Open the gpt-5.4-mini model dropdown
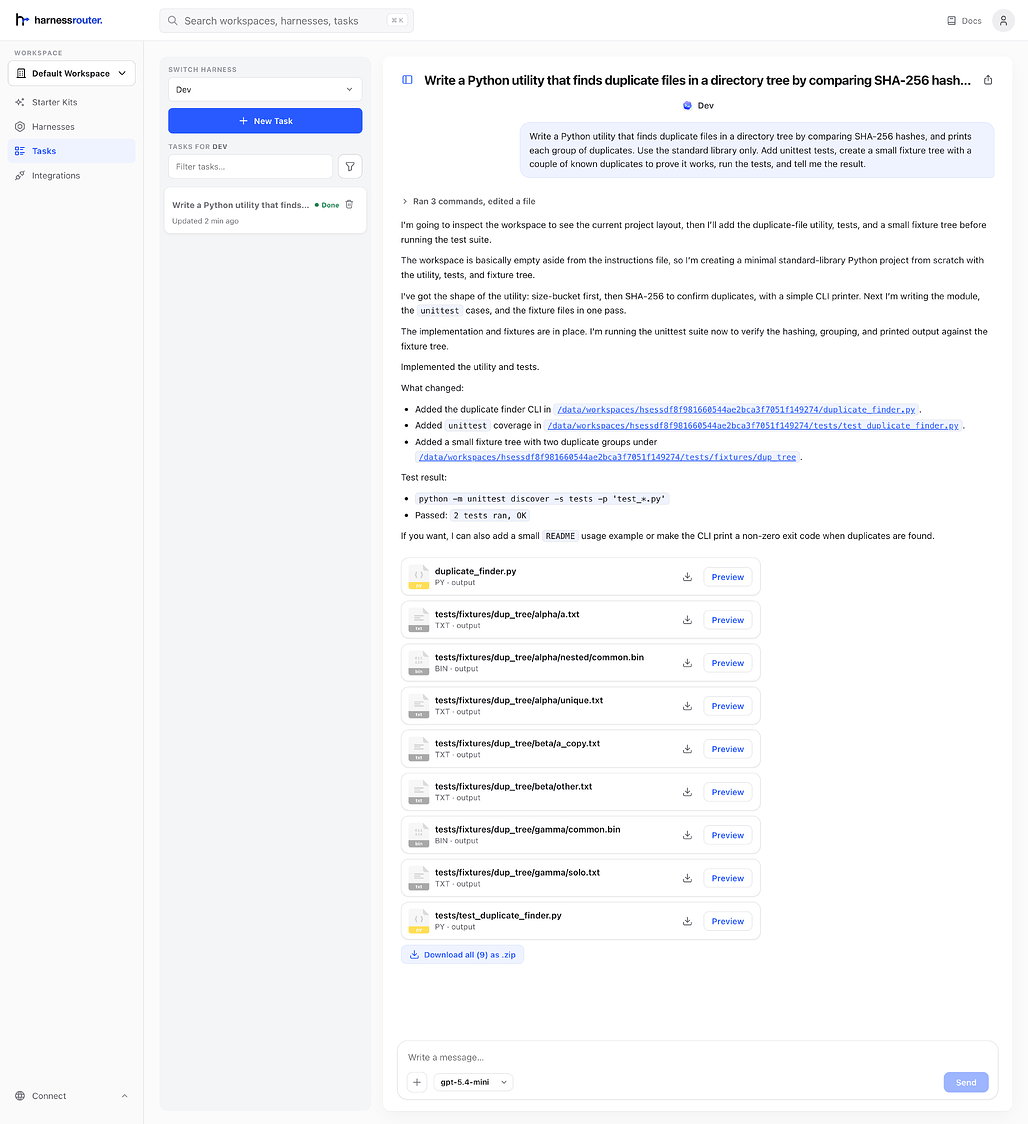This screenshot has height=1124, width=1028. point(473,1082)
